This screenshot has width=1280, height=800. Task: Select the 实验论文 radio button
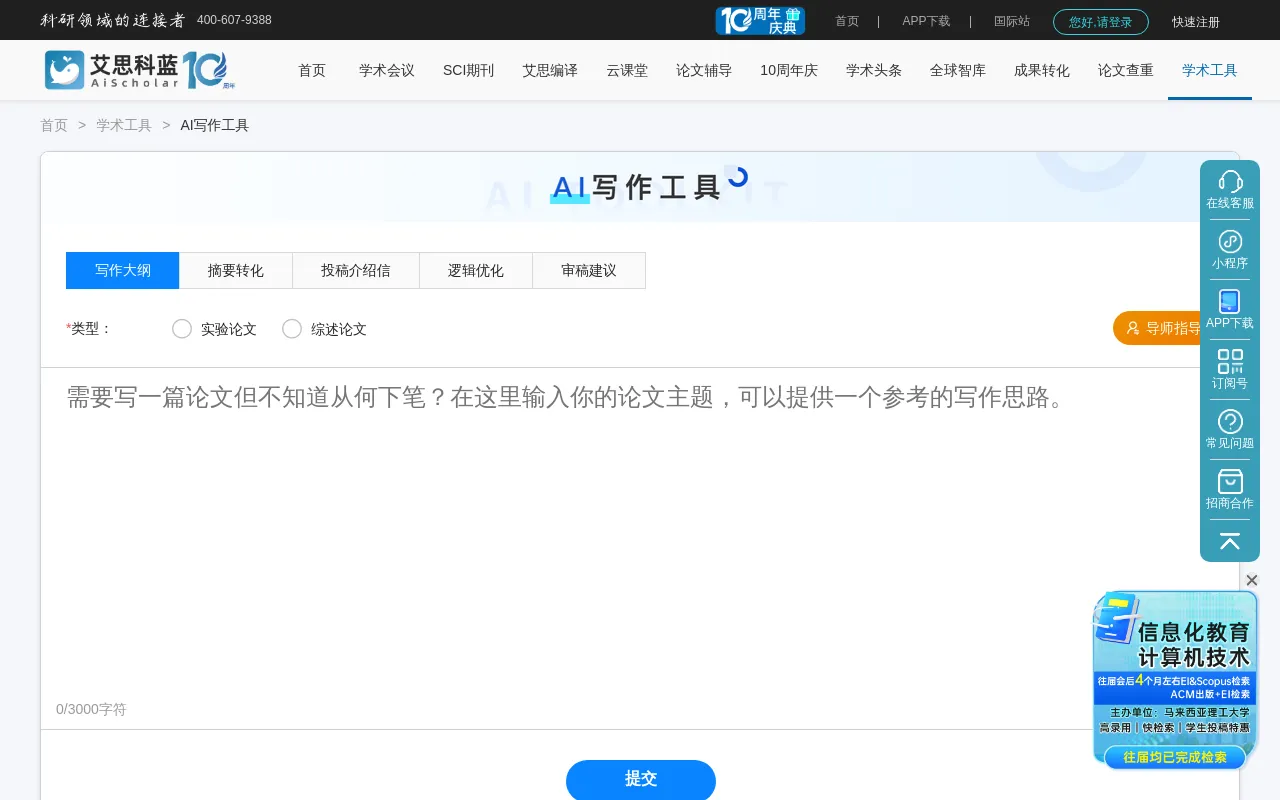pyautogui.click(x=182, y=329)
